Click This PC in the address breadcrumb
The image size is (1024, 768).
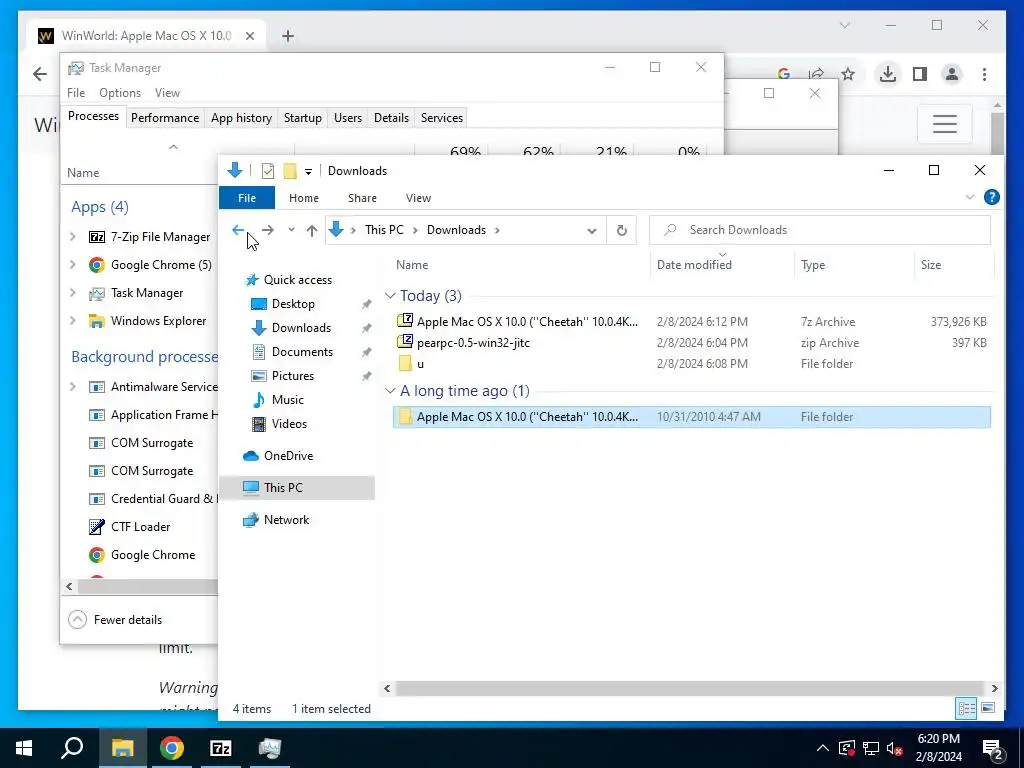point(384,230)
